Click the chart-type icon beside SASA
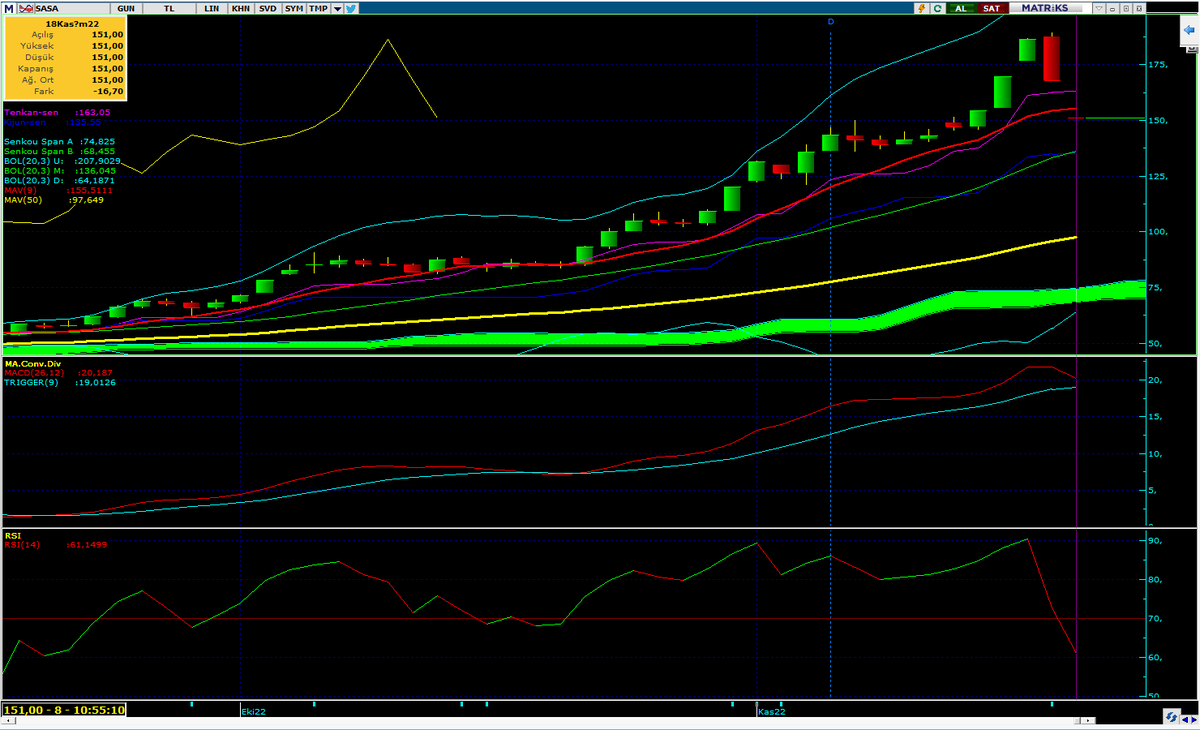Image resolution: width=1200 pixels, height=730 pixels. tap(26, 8)
